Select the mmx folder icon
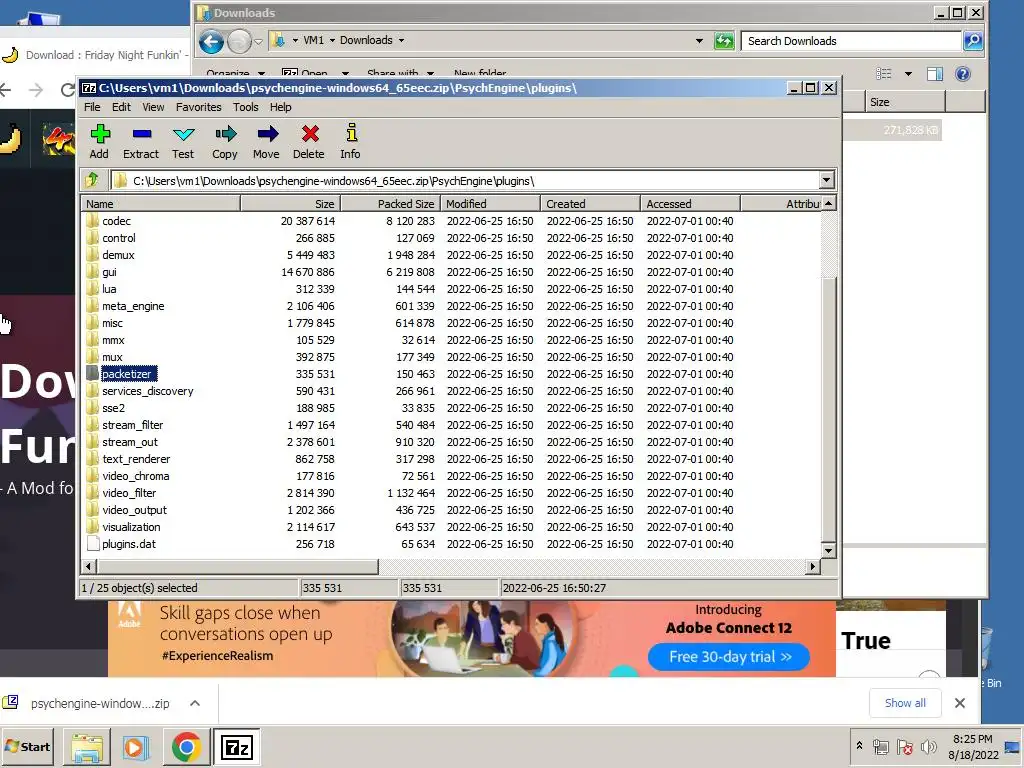 click(x=92, y=340)
